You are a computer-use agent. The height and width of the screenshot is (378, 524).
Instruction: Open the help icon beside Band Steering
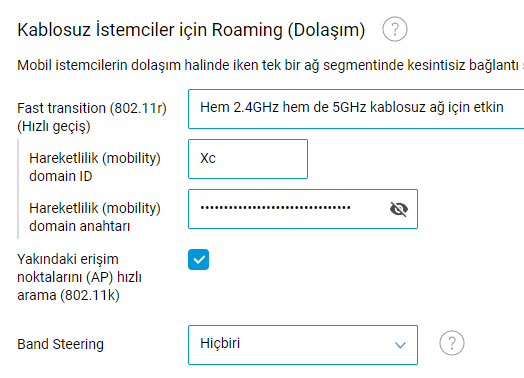pos(451,343)
